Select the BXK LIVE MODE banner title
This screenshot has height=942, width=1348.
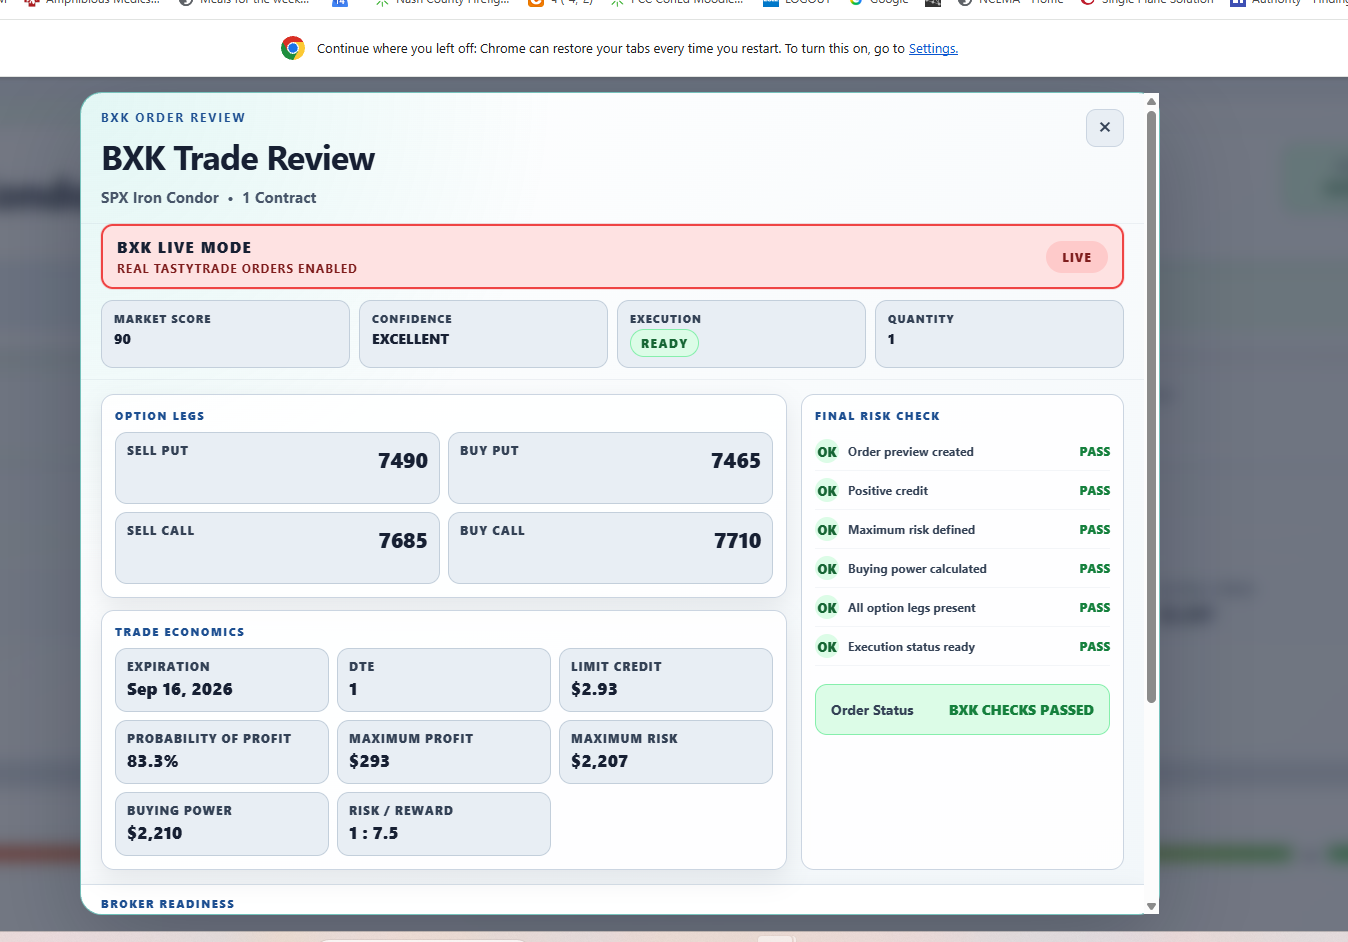(x=184, y=247)
